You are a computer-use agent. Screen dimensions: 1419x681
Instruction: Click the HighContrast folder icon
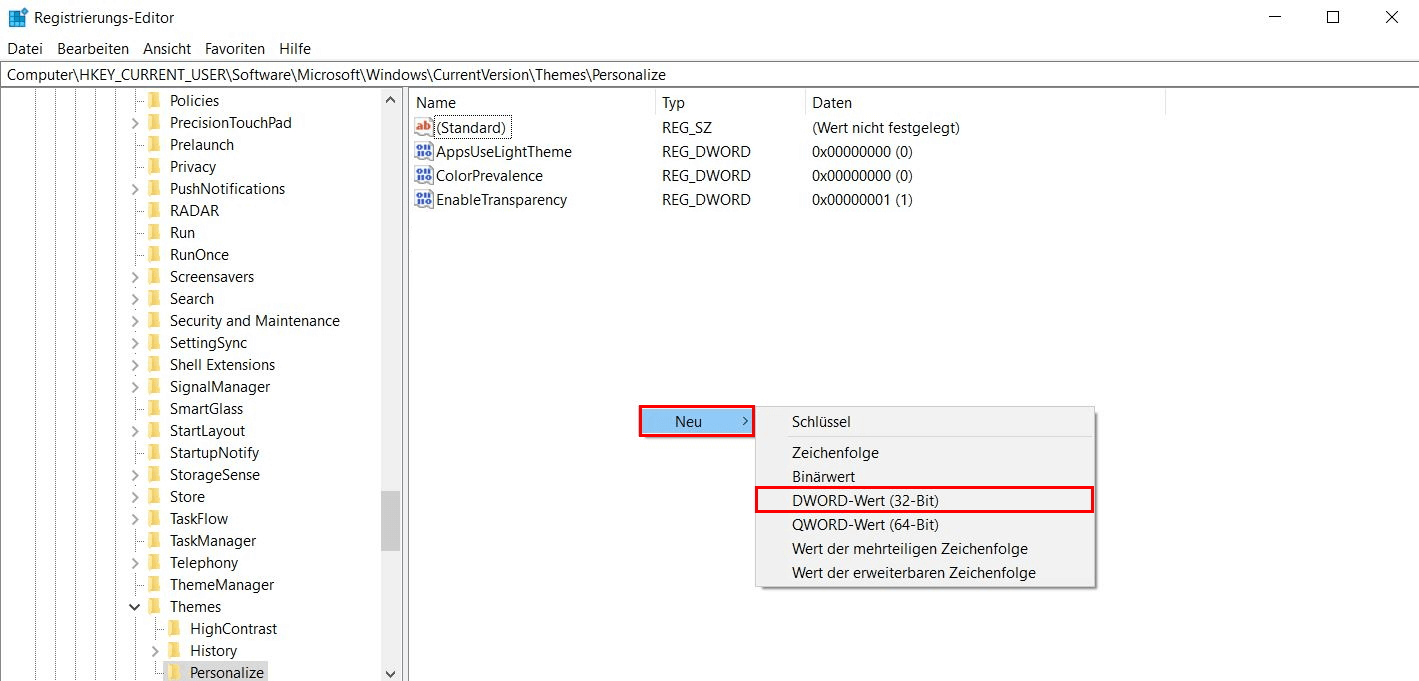(174, 628)
